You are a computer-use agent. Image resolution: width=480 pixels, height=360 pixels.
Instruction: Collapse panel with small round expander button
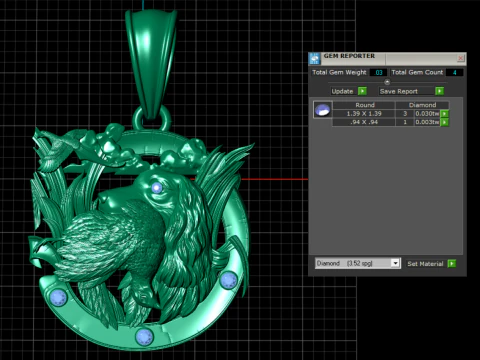point(387,82)
